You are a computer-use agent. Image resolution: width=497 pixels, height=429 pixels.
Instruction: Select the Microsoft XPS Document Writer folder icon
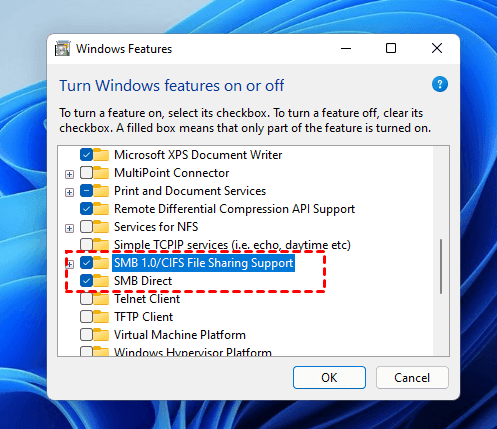pos(101,155)
